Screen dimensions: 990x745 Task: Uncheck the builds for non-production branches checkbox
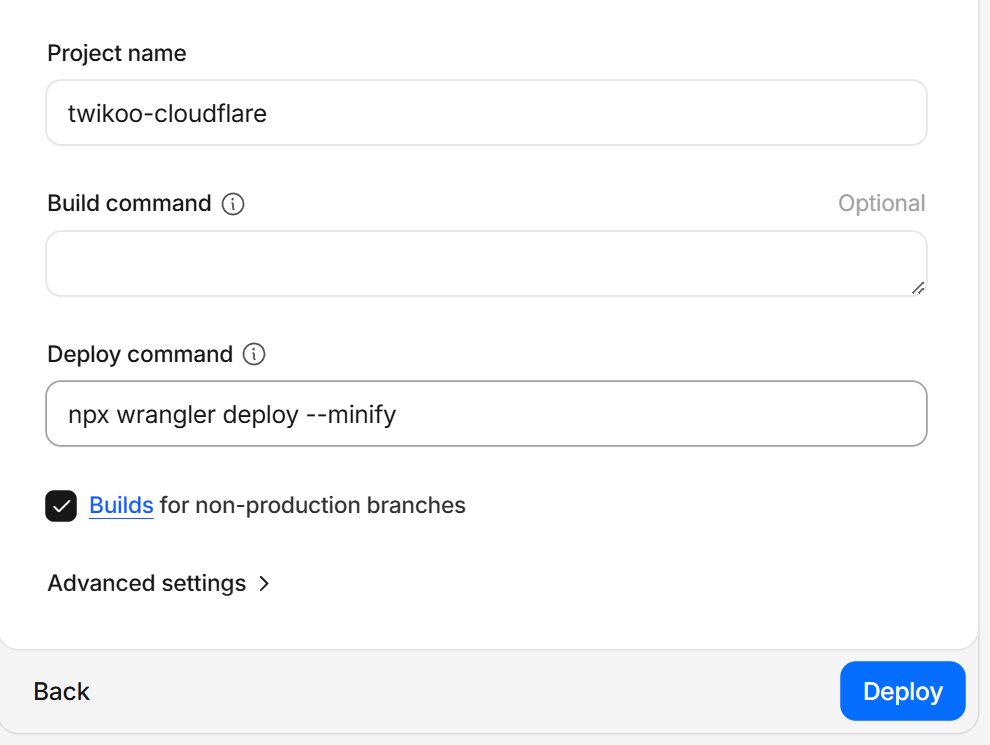coord(61,506)
